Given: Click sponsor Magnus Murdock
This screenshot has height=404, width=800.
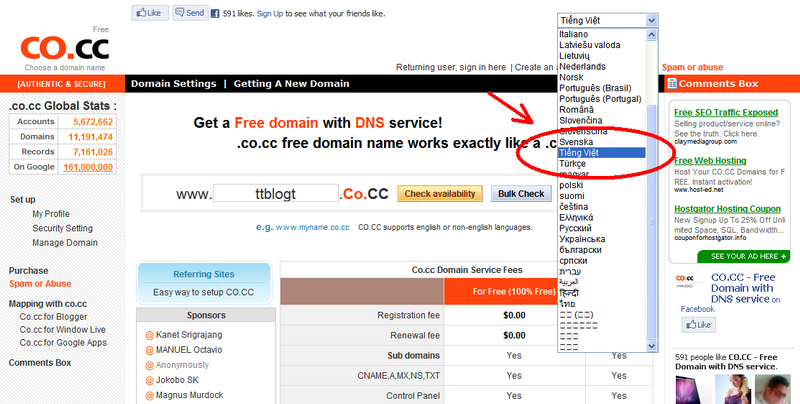Looking at the screenshot, I should (x=189, y=395).
